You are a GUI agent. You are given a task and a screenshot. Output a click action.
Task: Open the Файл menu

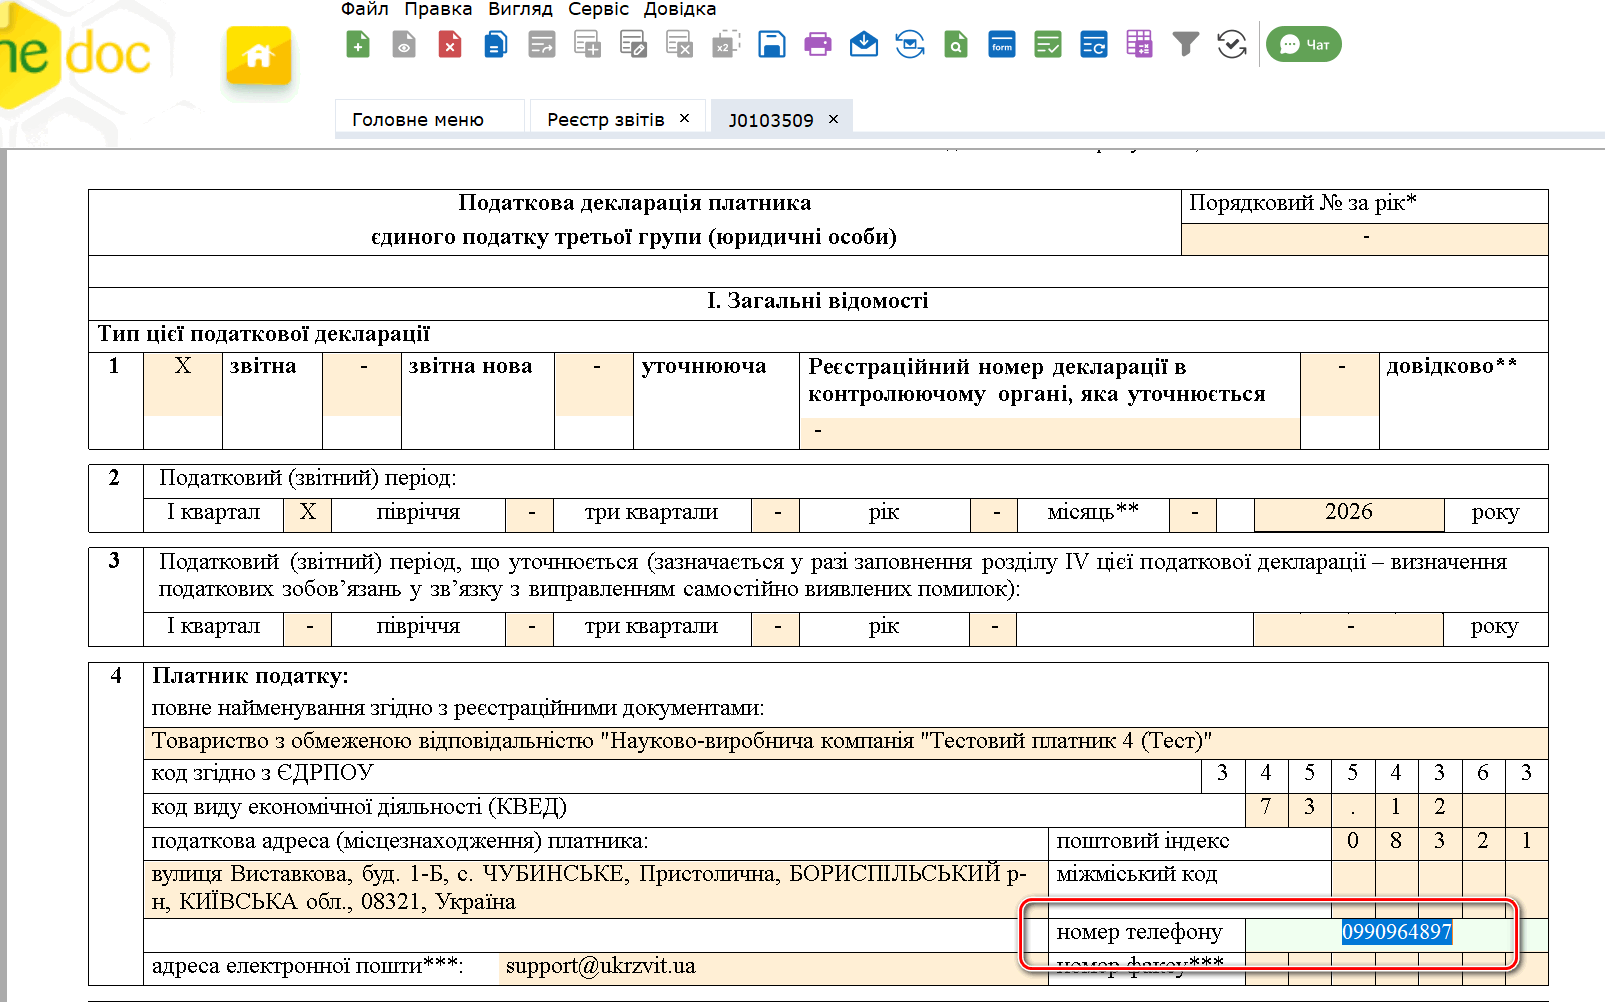[x=364, y=9]
